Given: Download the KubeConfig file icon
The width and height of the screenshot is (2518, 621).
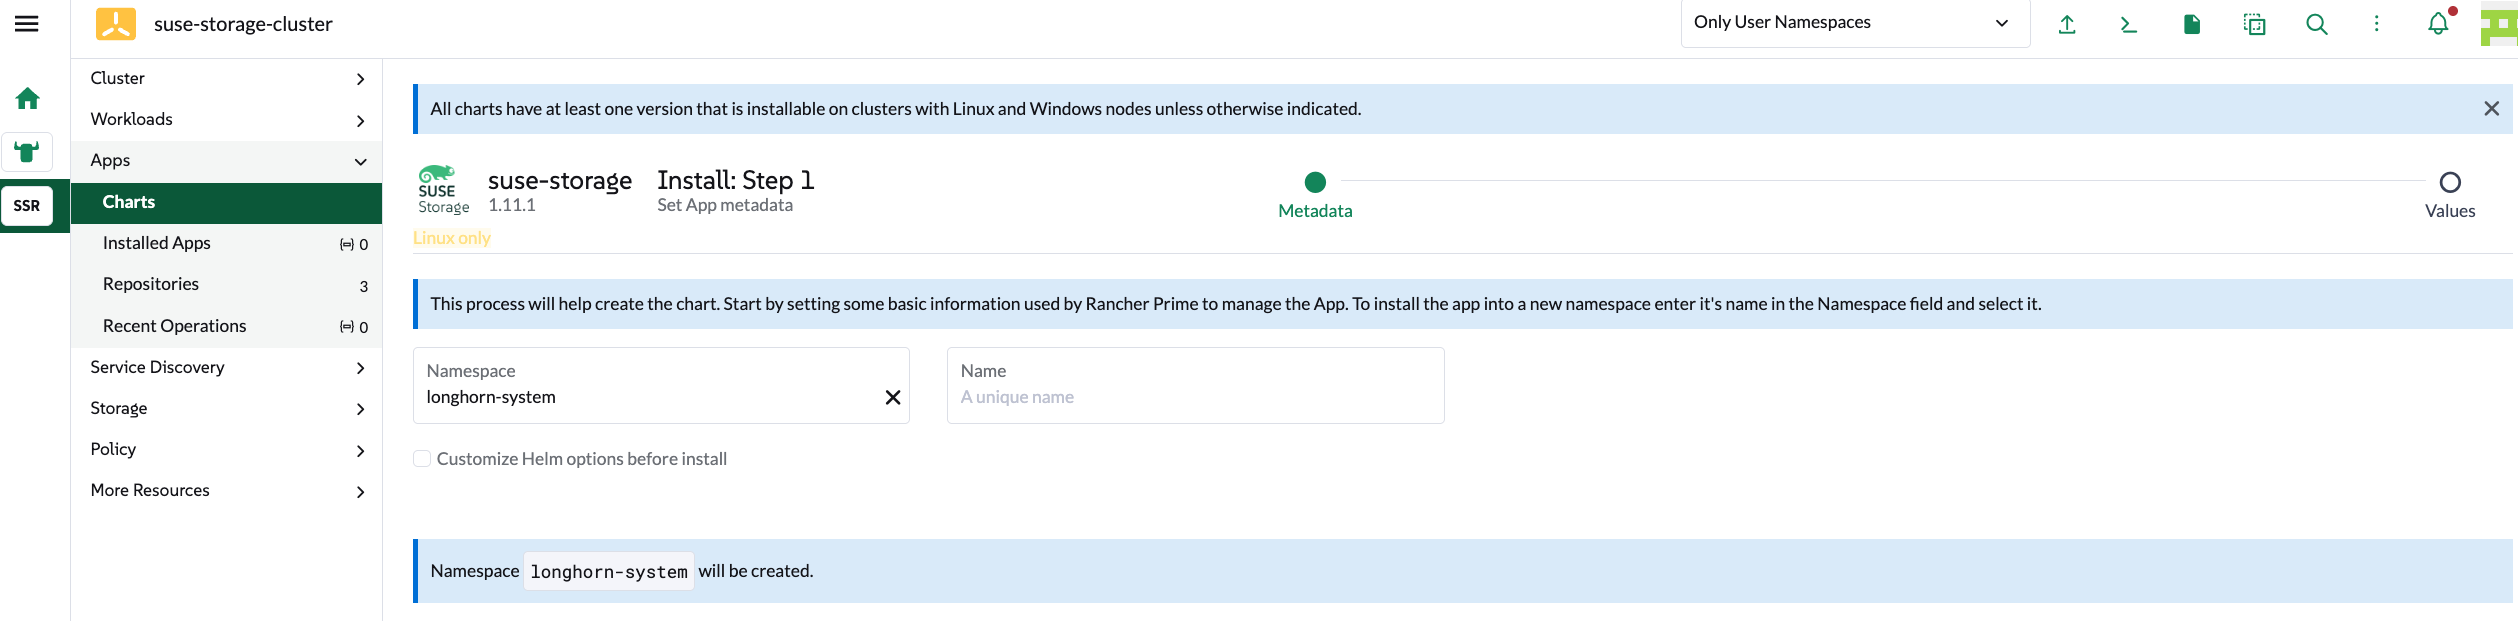Looking at the screenshot, I should coord(2191,24).
